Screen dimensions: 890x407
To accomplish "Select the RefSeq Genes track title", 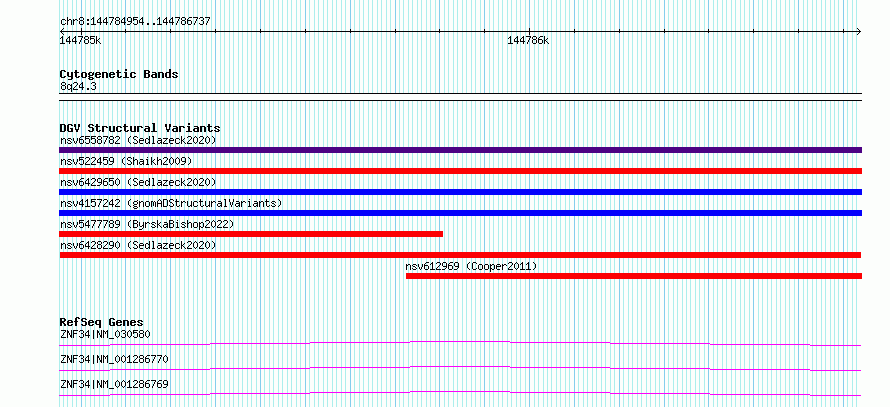I will (101, 322).
